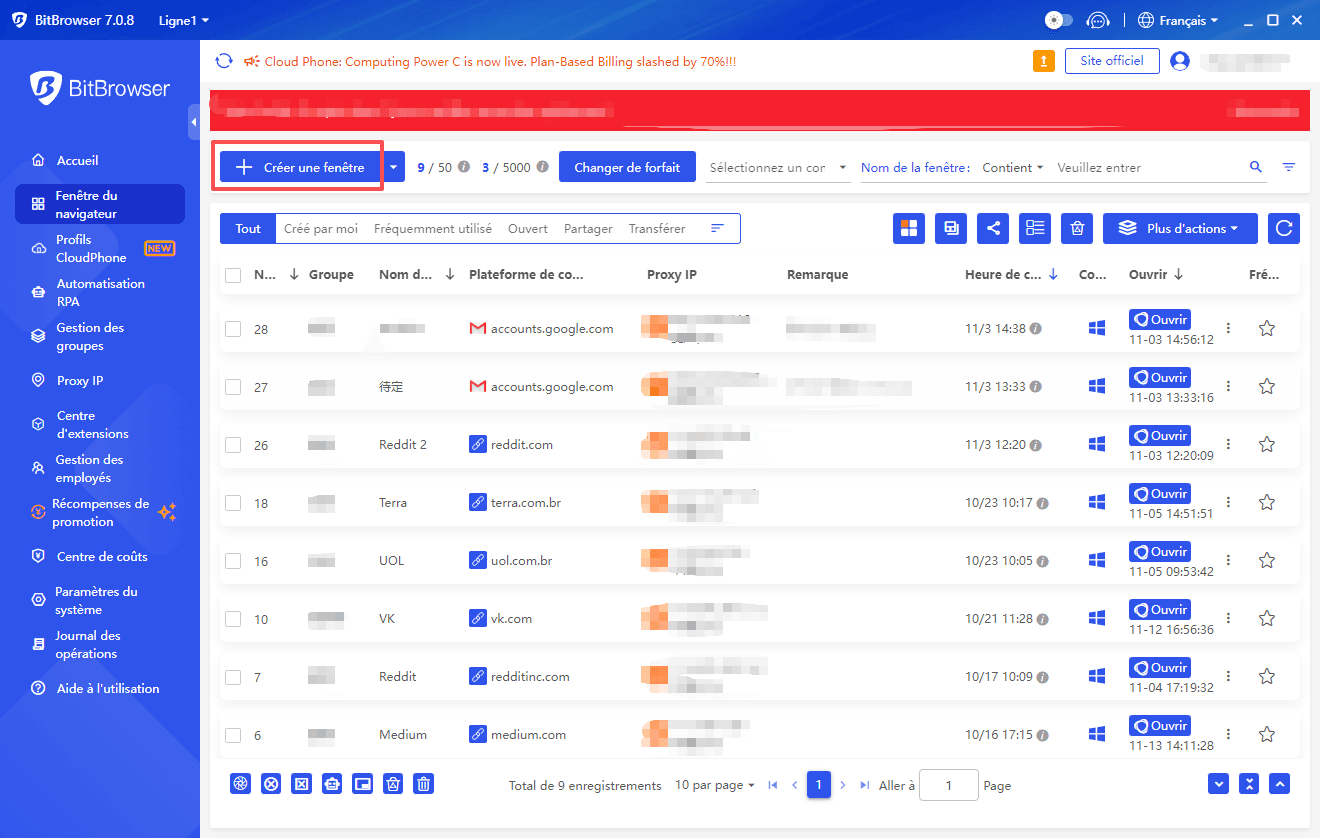Refresh the window list with the circular arrow icon
Viewport: 1320px width, 838px height.
[x=1284, y=228]
